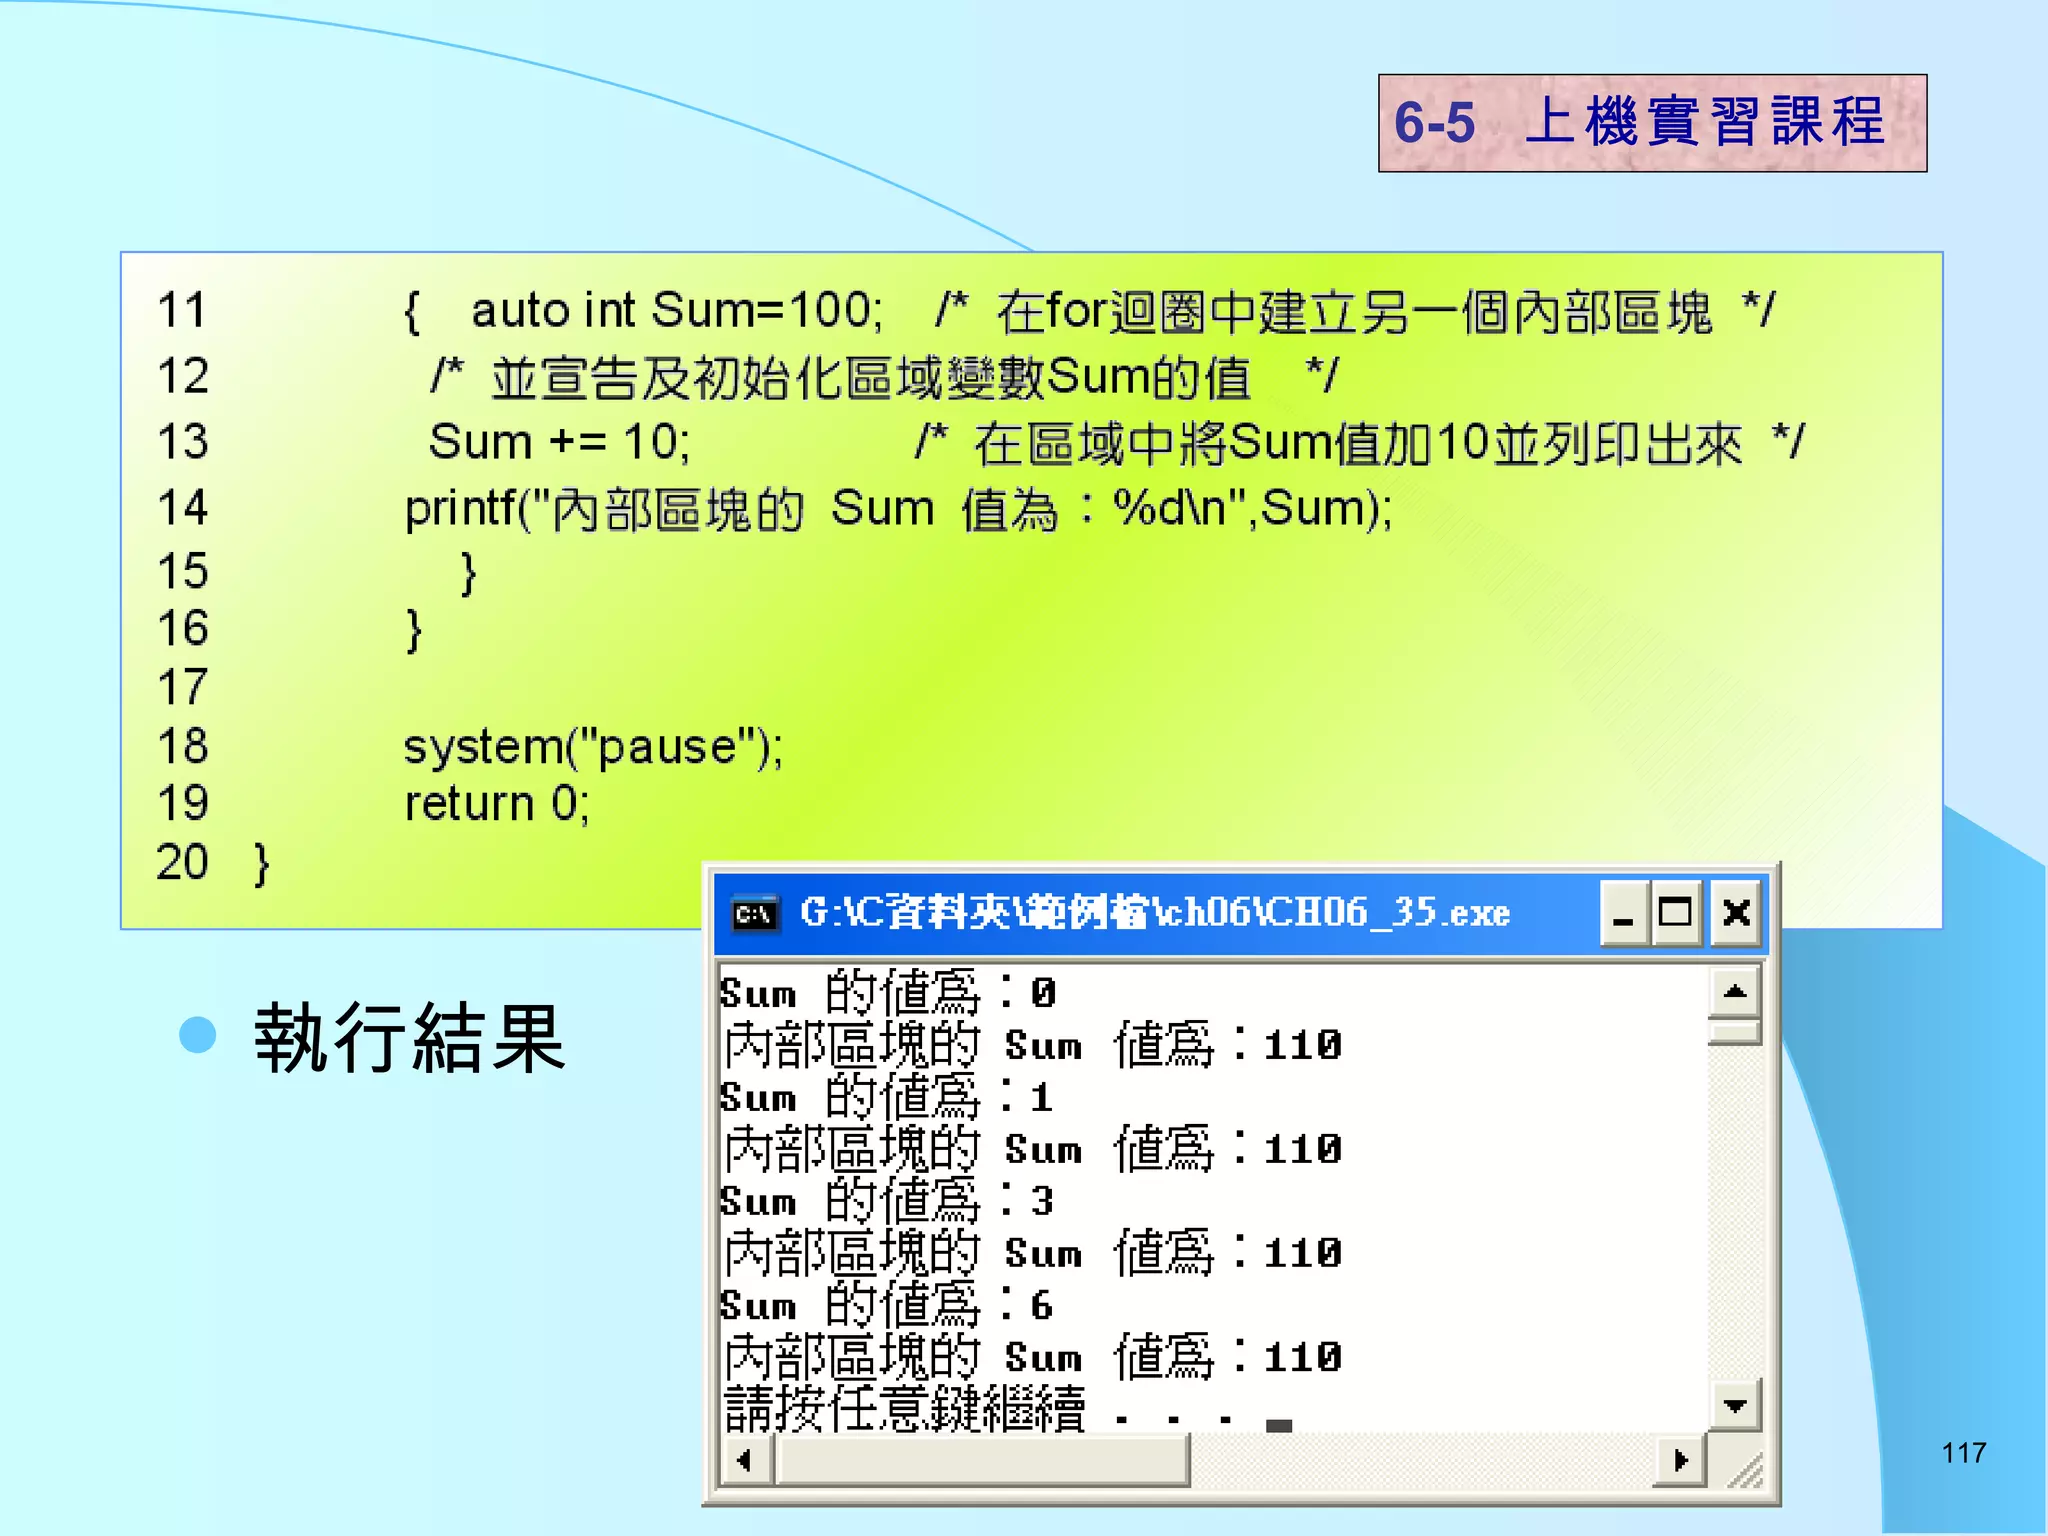Click the printf statement on line 14
The height and width of the screenshot is (1536, 2048).
coord(898,508)
